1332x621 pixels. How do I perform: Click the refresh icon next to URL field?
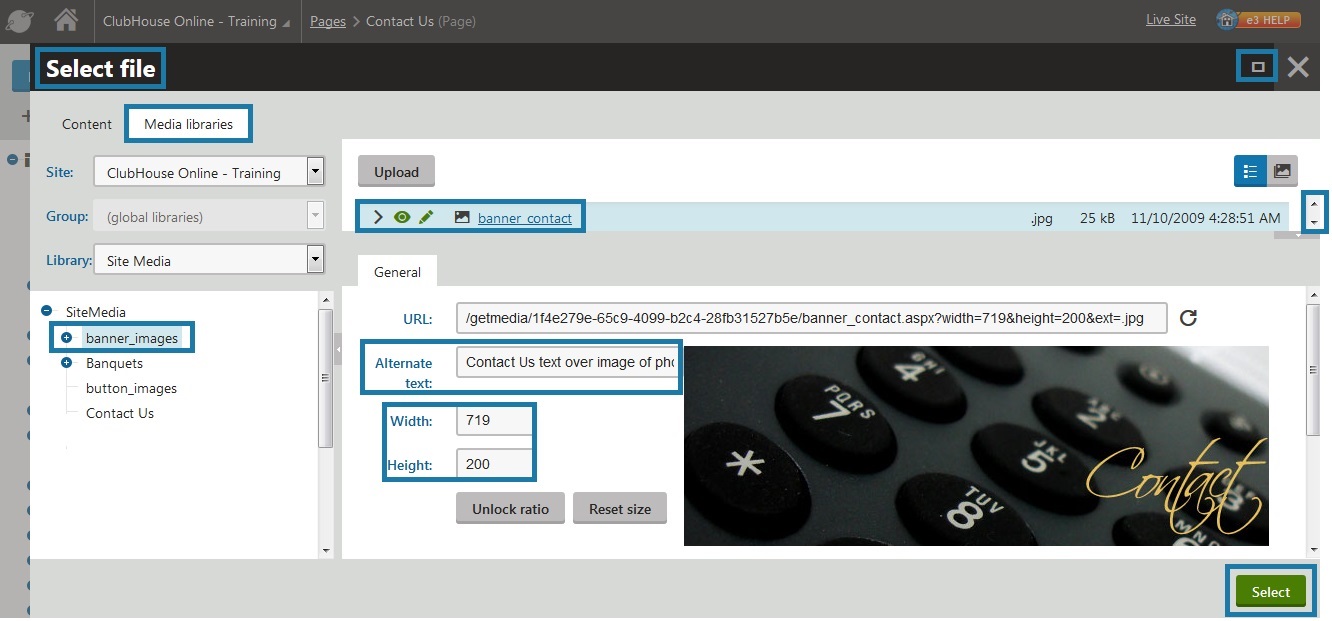(1188, 318)
